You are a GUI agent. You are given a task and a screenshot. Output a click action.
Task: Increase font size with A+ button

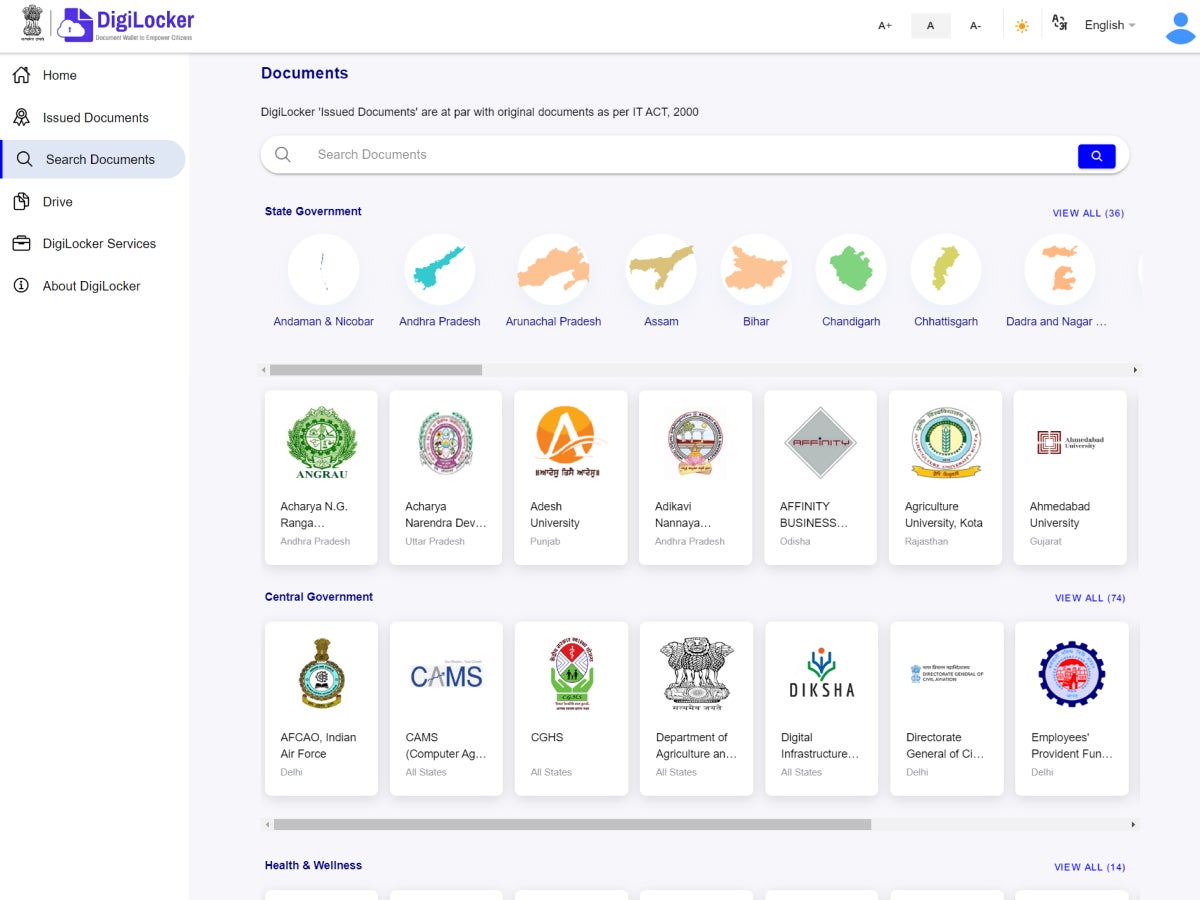[885, 26]
